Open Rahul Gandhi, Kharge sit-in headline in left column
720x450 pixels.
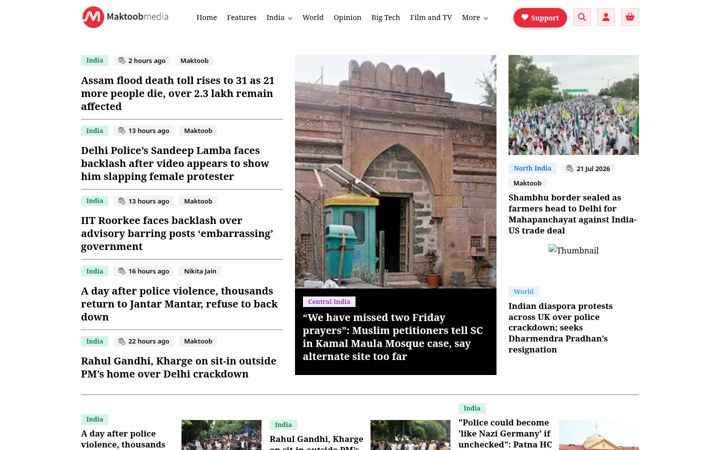point(179,367)
